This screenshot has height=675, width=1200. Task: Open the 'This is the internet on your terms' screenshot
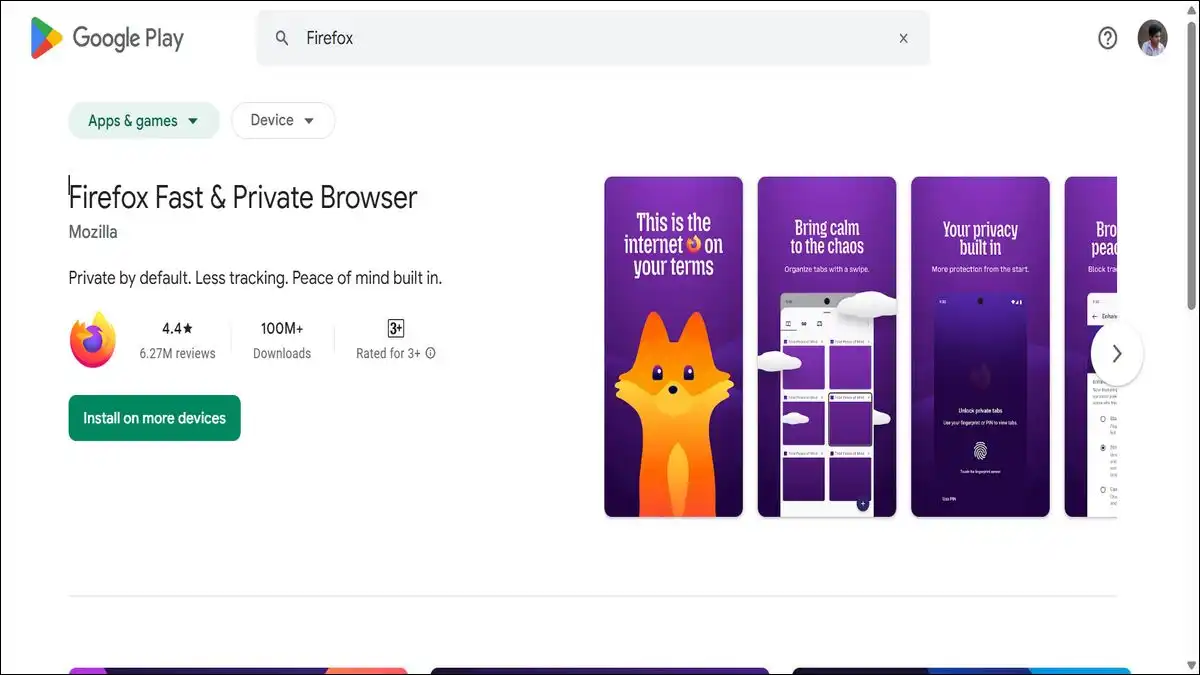coord(674,347)
